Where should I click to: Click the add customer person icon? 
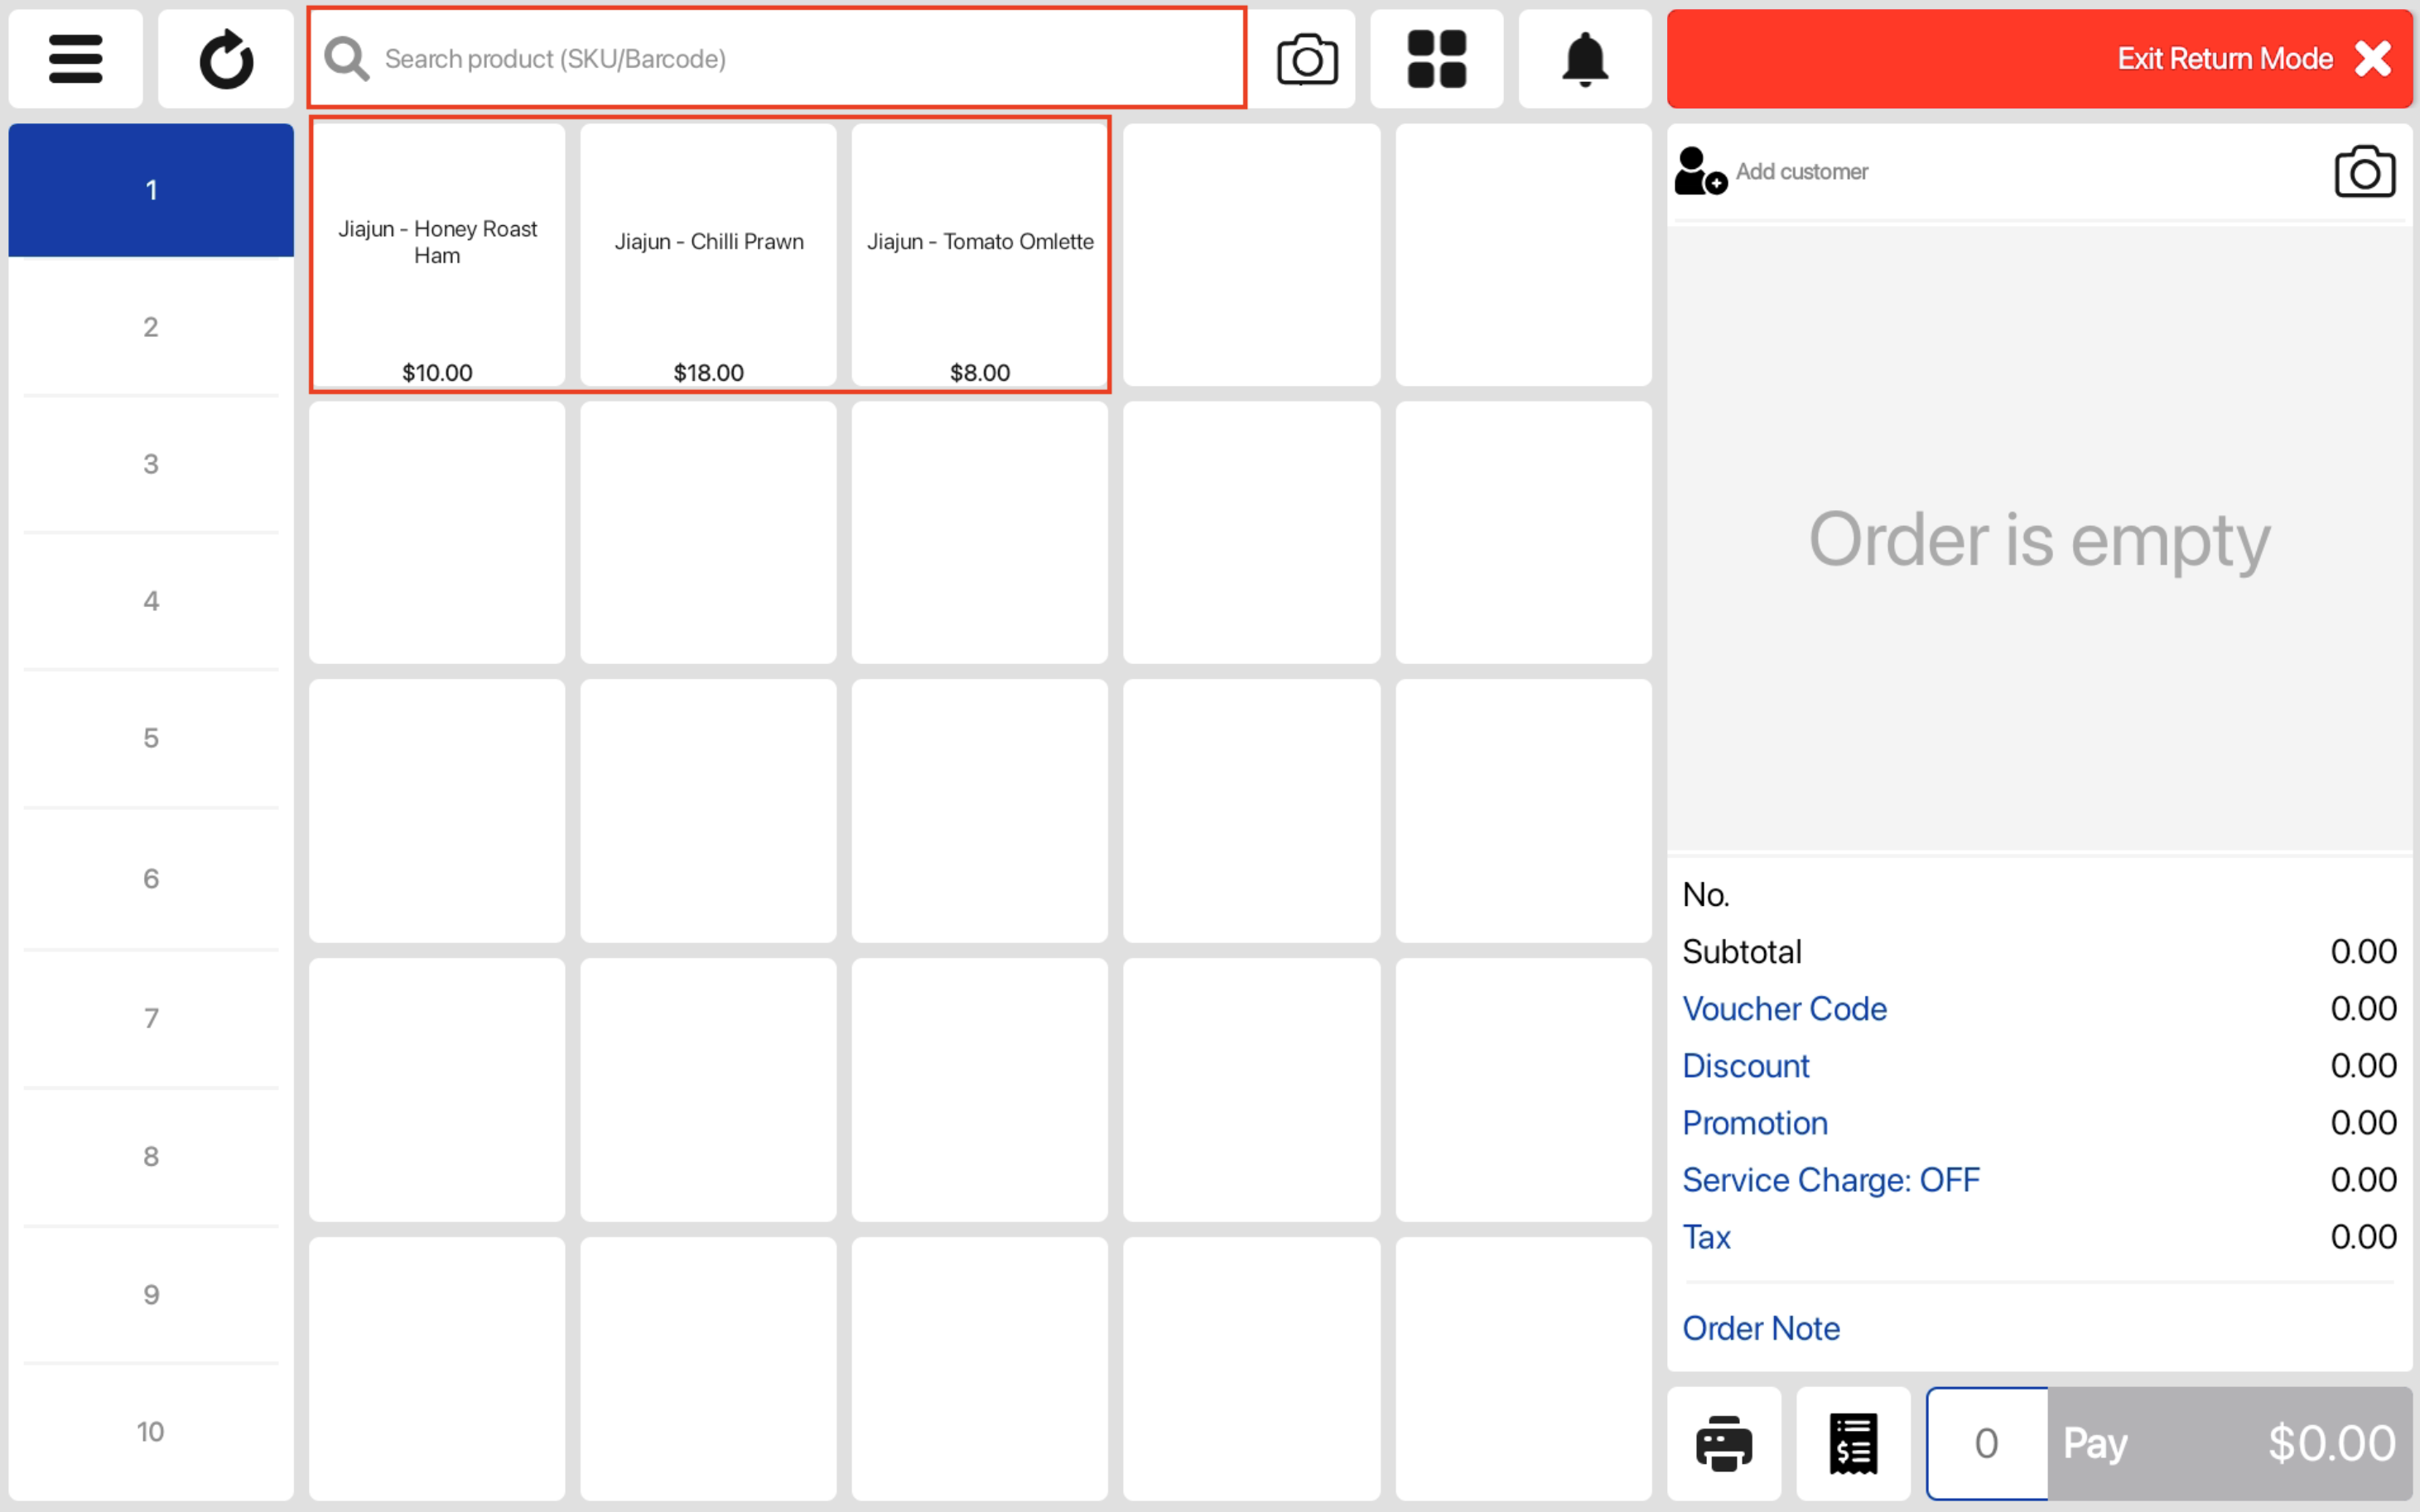point(1700,171)
